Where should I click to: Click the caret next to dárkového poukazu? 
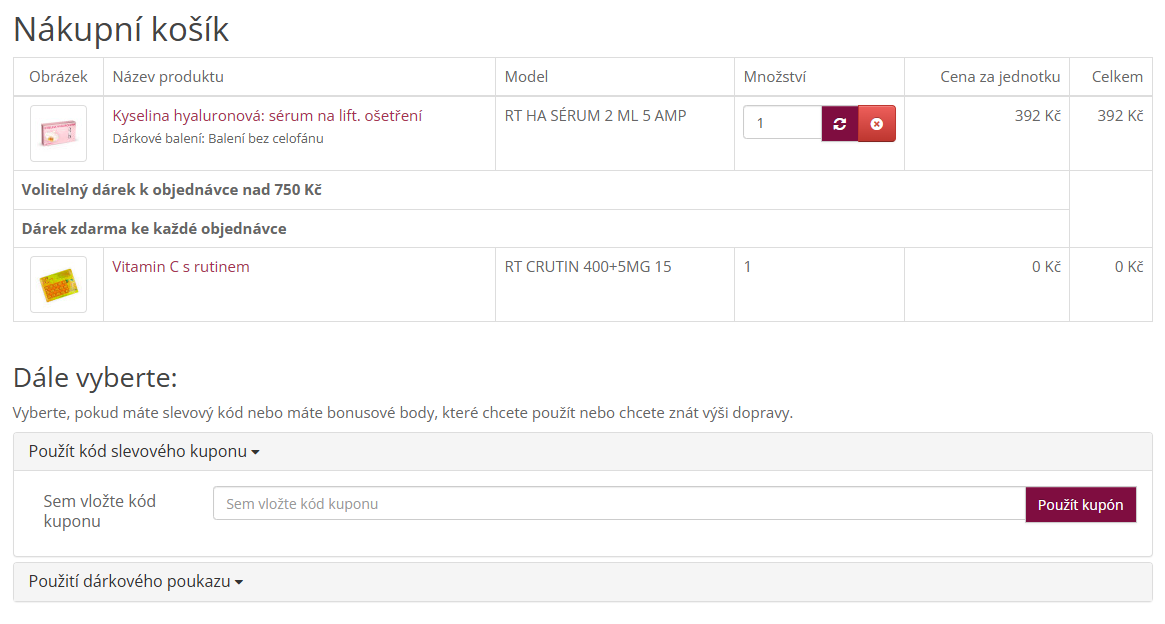[x=239, y=583]
